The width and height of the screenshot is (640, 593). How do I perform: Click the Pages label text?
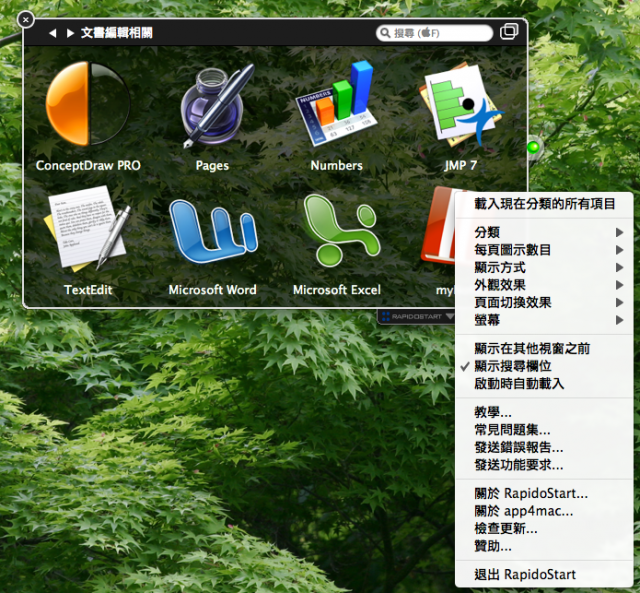click(x=212, y=166)
